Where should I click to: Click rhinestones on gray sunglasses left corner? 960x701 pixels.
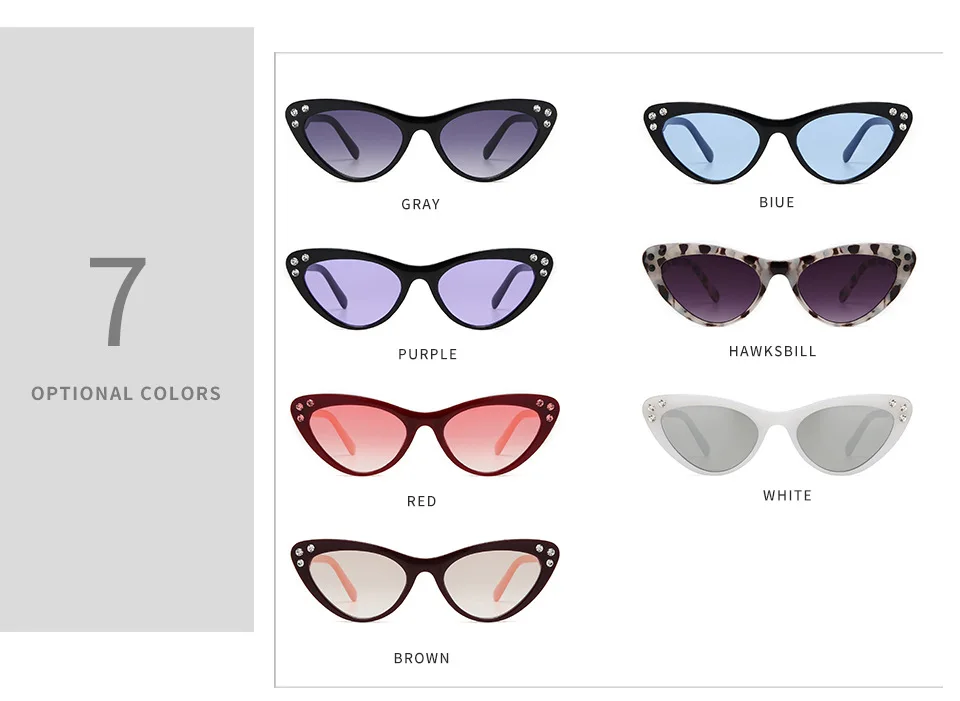299,116
